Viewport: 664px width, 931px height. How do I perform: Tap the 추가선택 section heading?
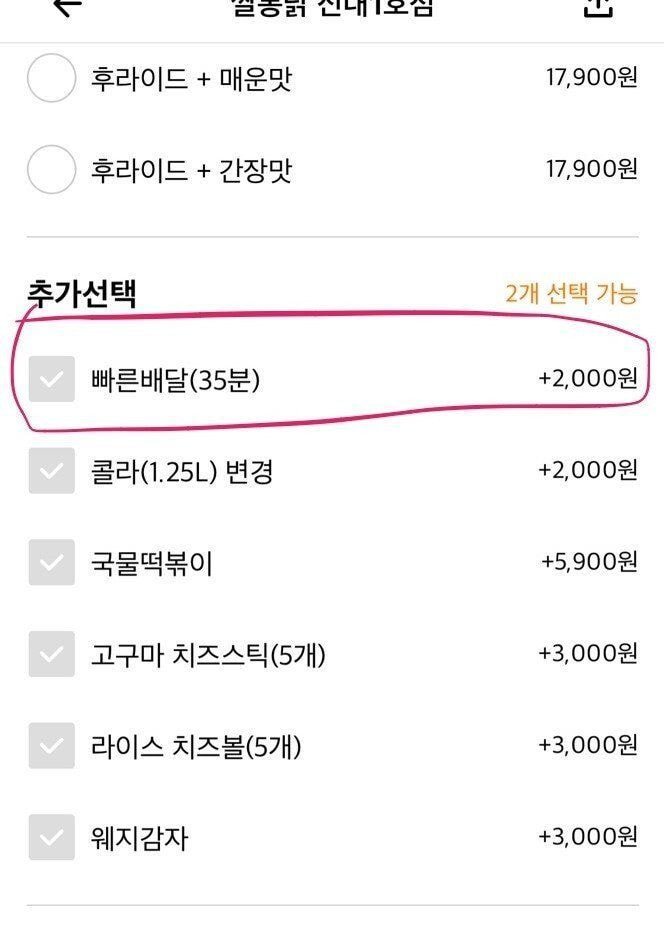pyautogui.click(x=82, y=293)
